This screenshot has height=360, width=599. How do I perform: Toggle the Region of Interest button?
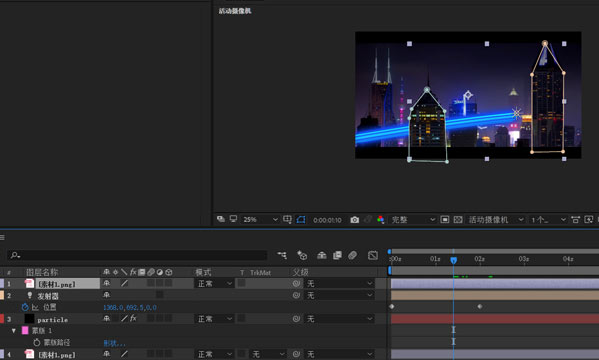445,219
